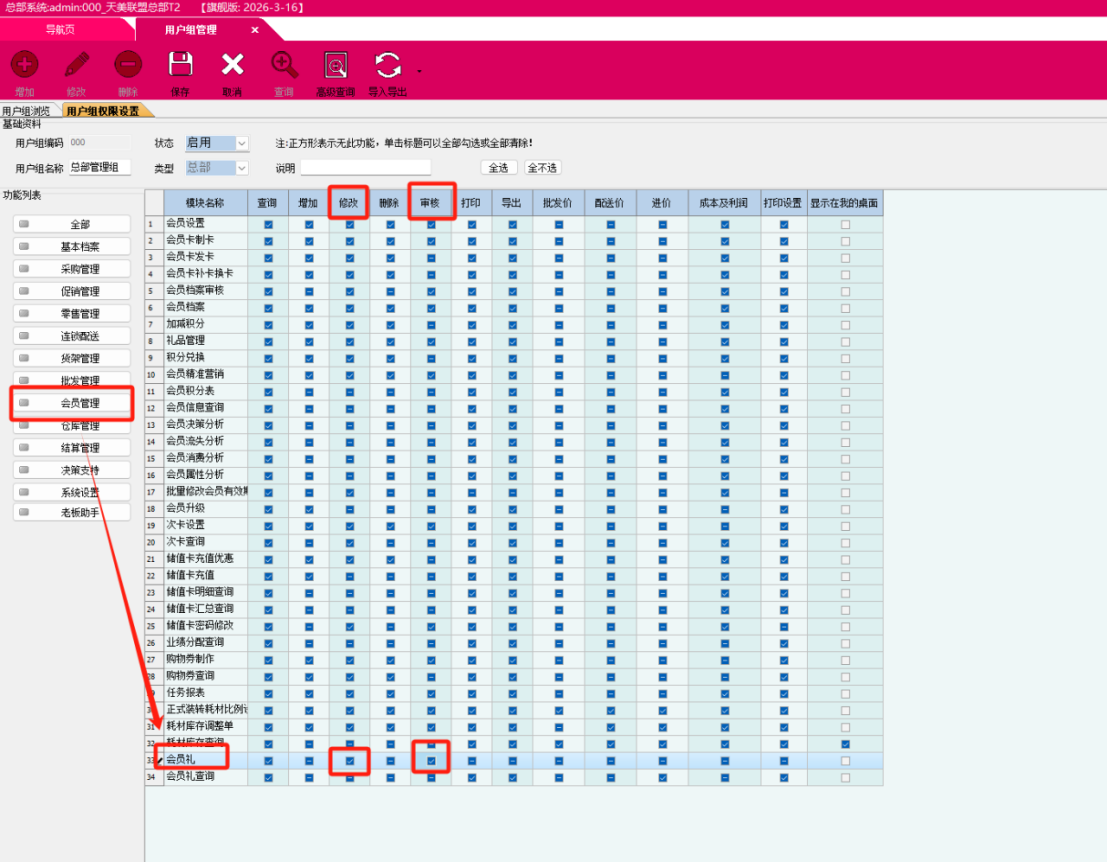Screen dimensions: 1107x862
Task: Click the 删除 (Delete) minus icon
Action: pyautogui.click(x=127, y=66)
